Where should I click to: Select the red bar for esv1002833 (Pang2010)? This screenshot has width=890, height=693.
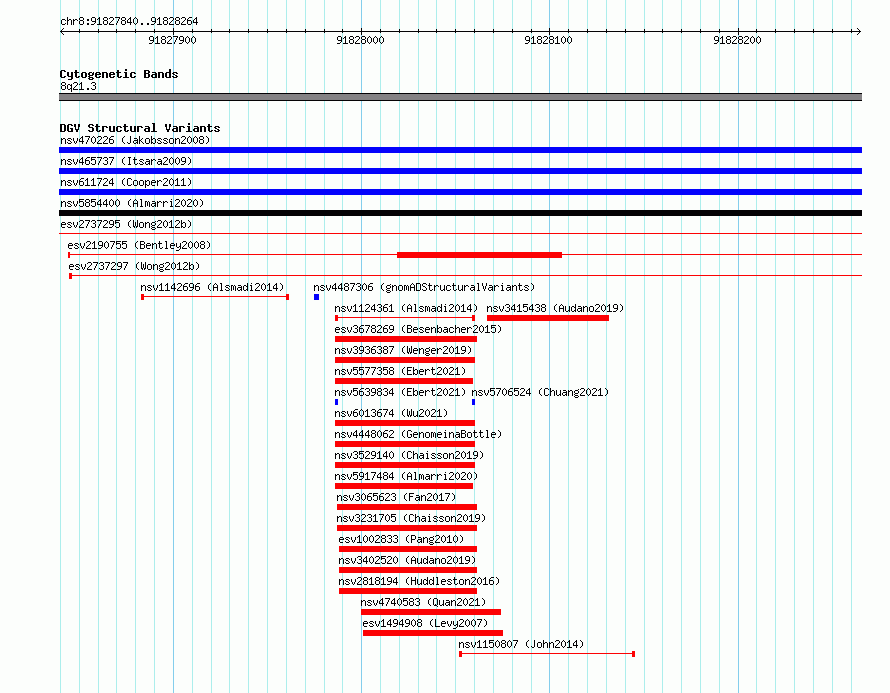coord(408,549)
